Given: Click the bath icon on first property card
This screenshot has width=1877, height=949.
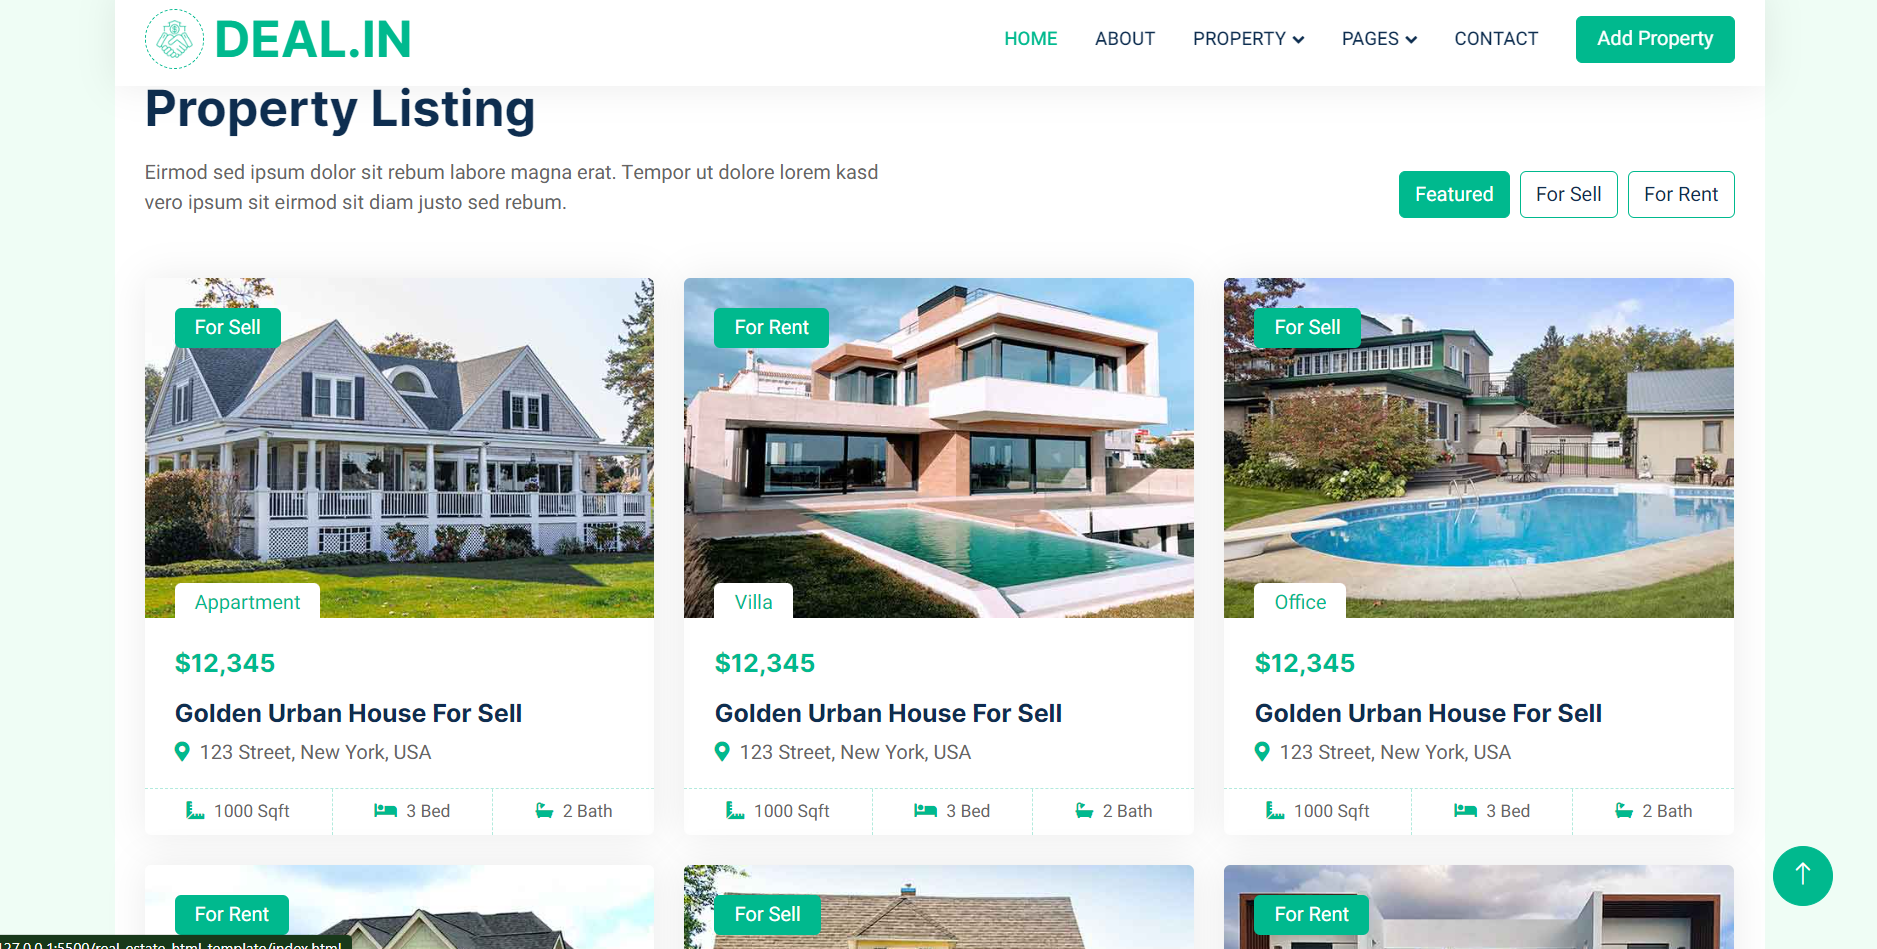Looking at the screenshot, I should tap(544, 811).
